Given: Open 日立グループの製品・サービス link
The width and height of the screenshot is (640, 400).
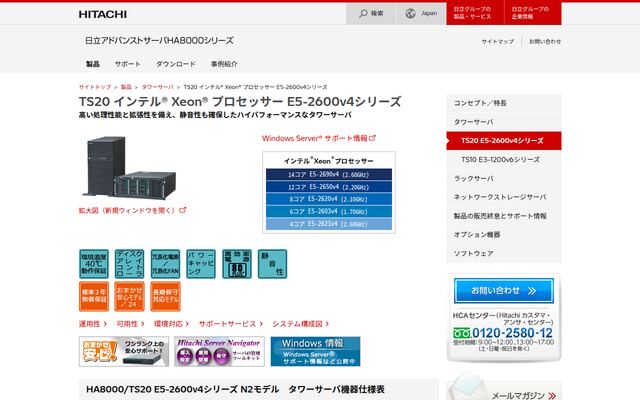Looking at the screenshot, I should coord(475,13).
